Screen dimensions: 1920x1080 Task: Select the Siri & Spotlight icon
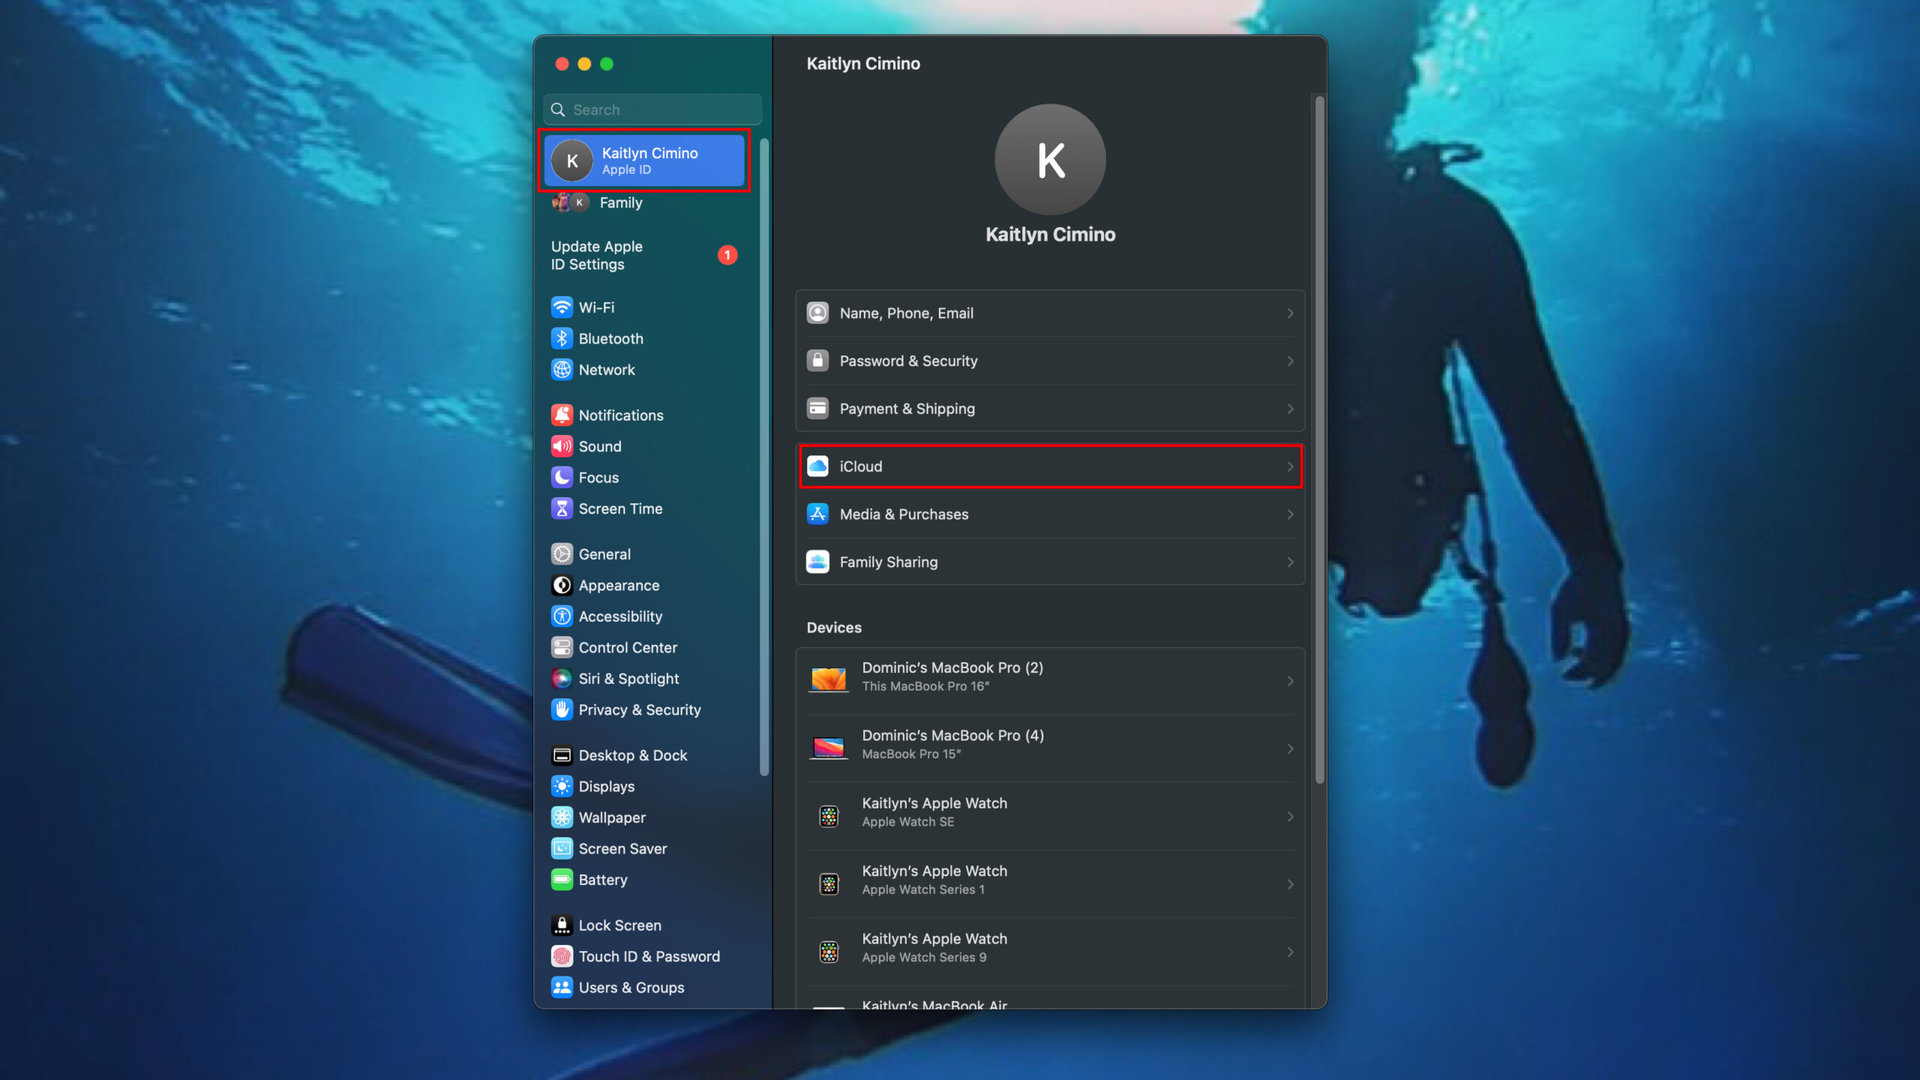coord(562,678)
